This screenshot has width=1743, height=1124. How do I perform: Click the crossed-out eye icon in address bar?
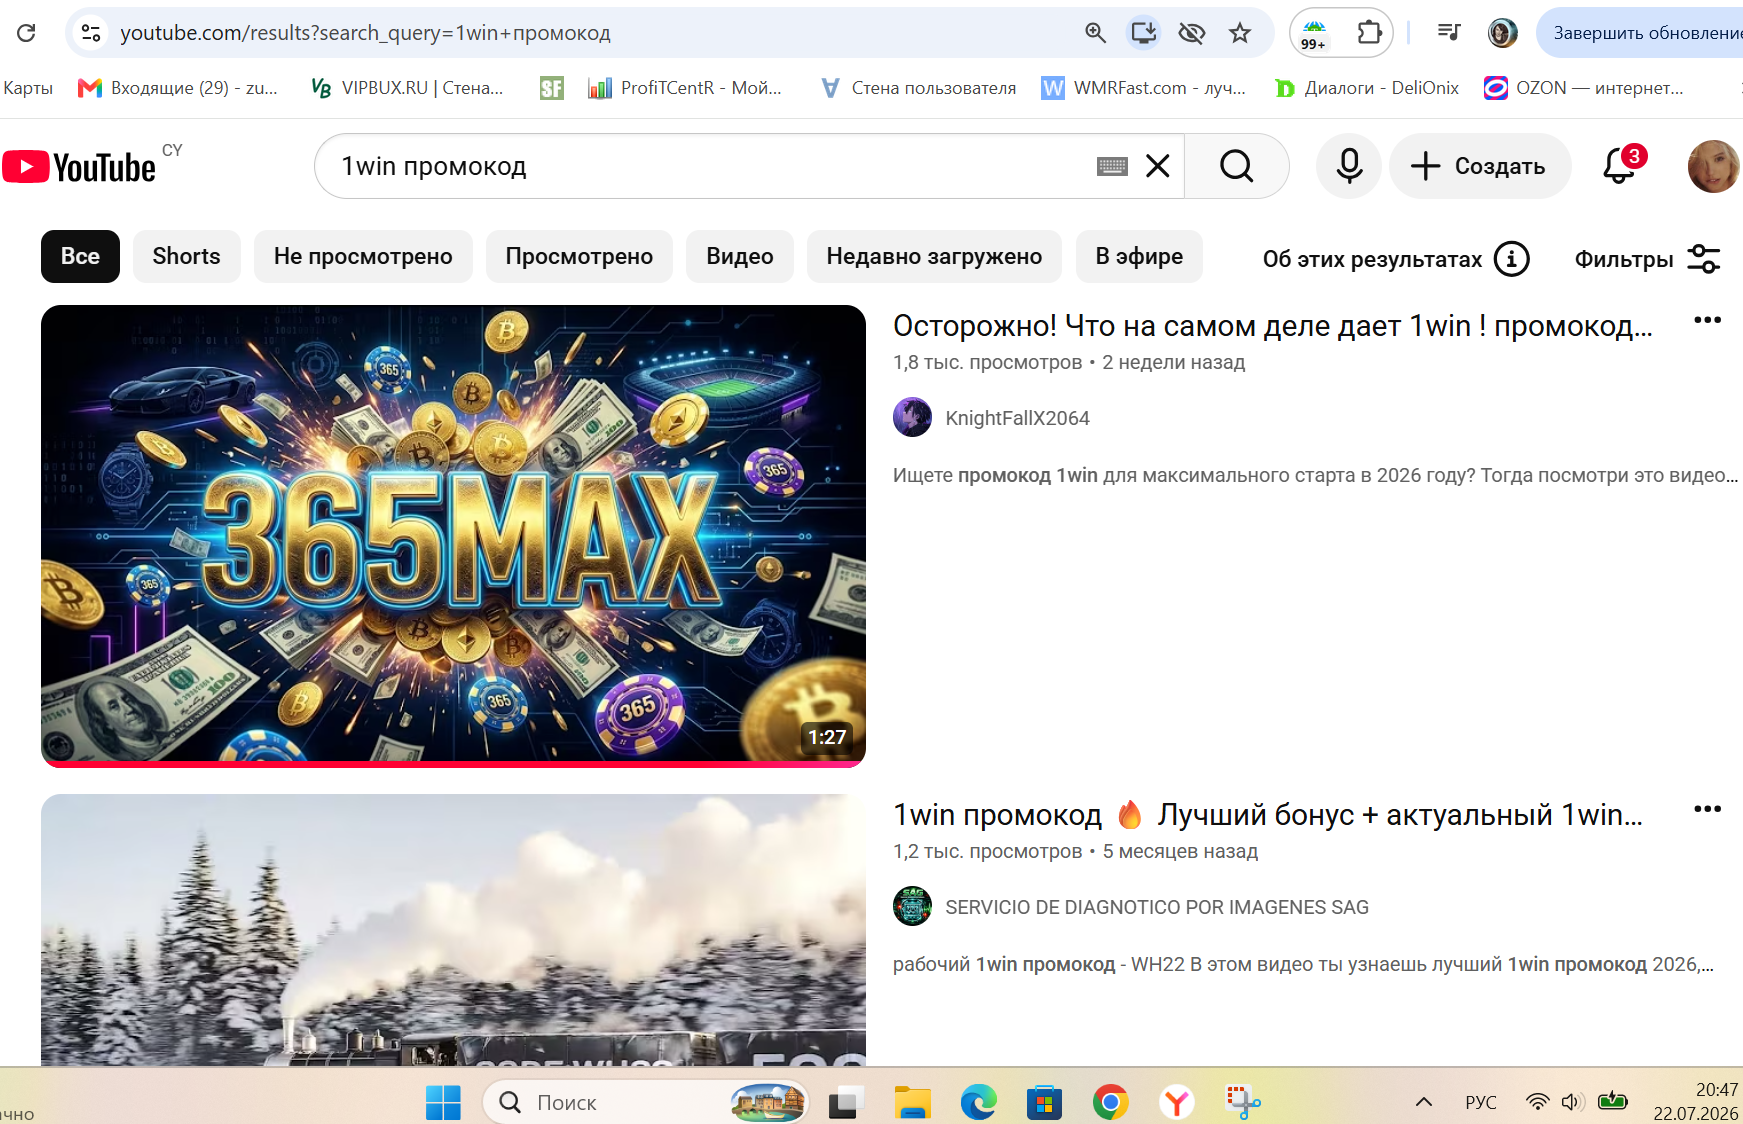(1191, 33)
